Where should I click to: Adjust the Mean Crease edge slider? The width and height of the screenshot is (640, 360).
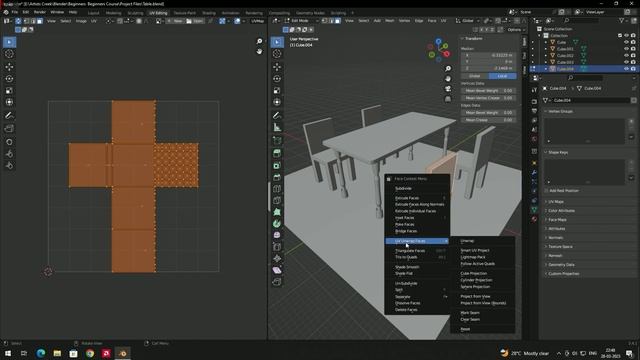coord(489,120)
